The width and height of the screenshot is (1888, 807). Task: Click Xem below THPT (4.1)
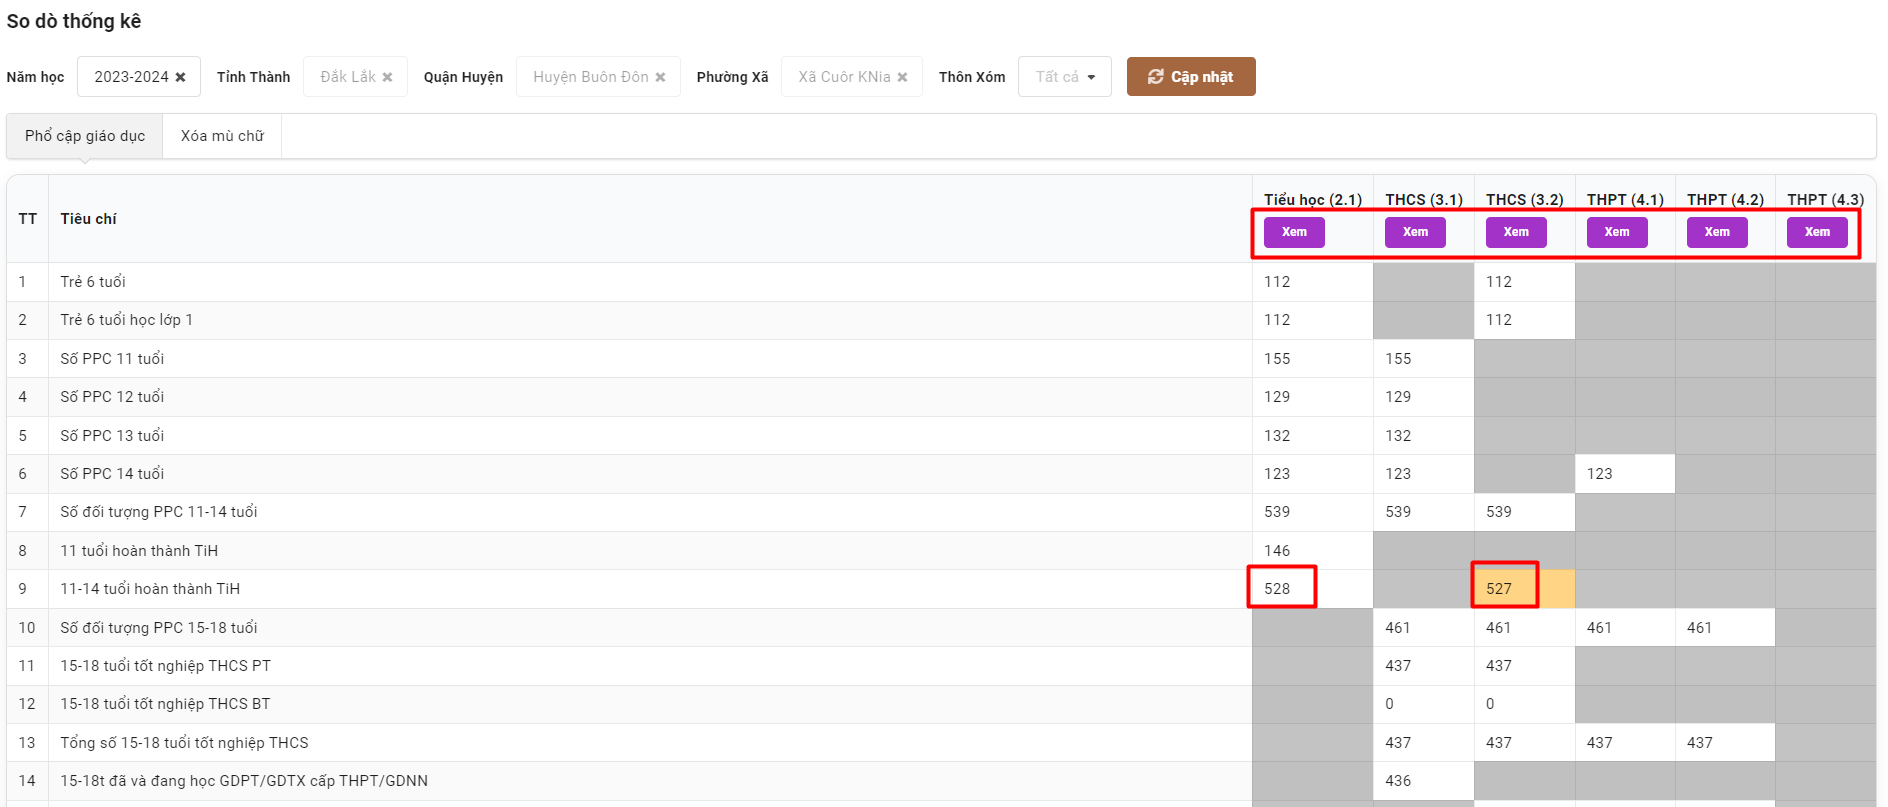pos(1616,232)
